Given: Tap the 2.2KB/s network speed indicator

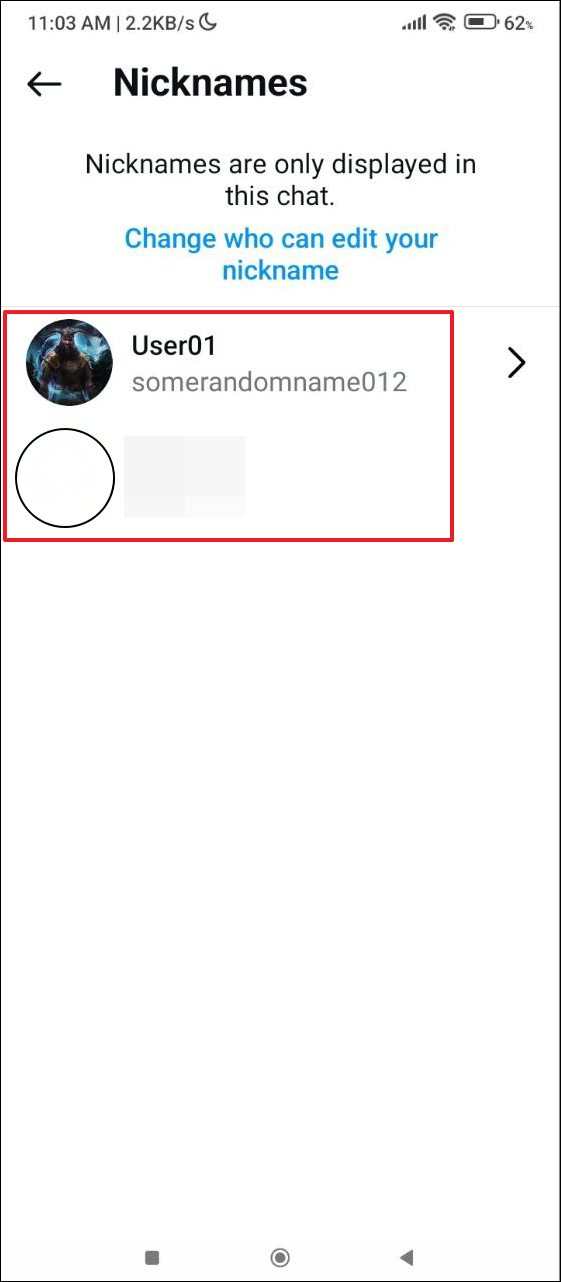Looking at the screenshot, I should coord(157,23).
